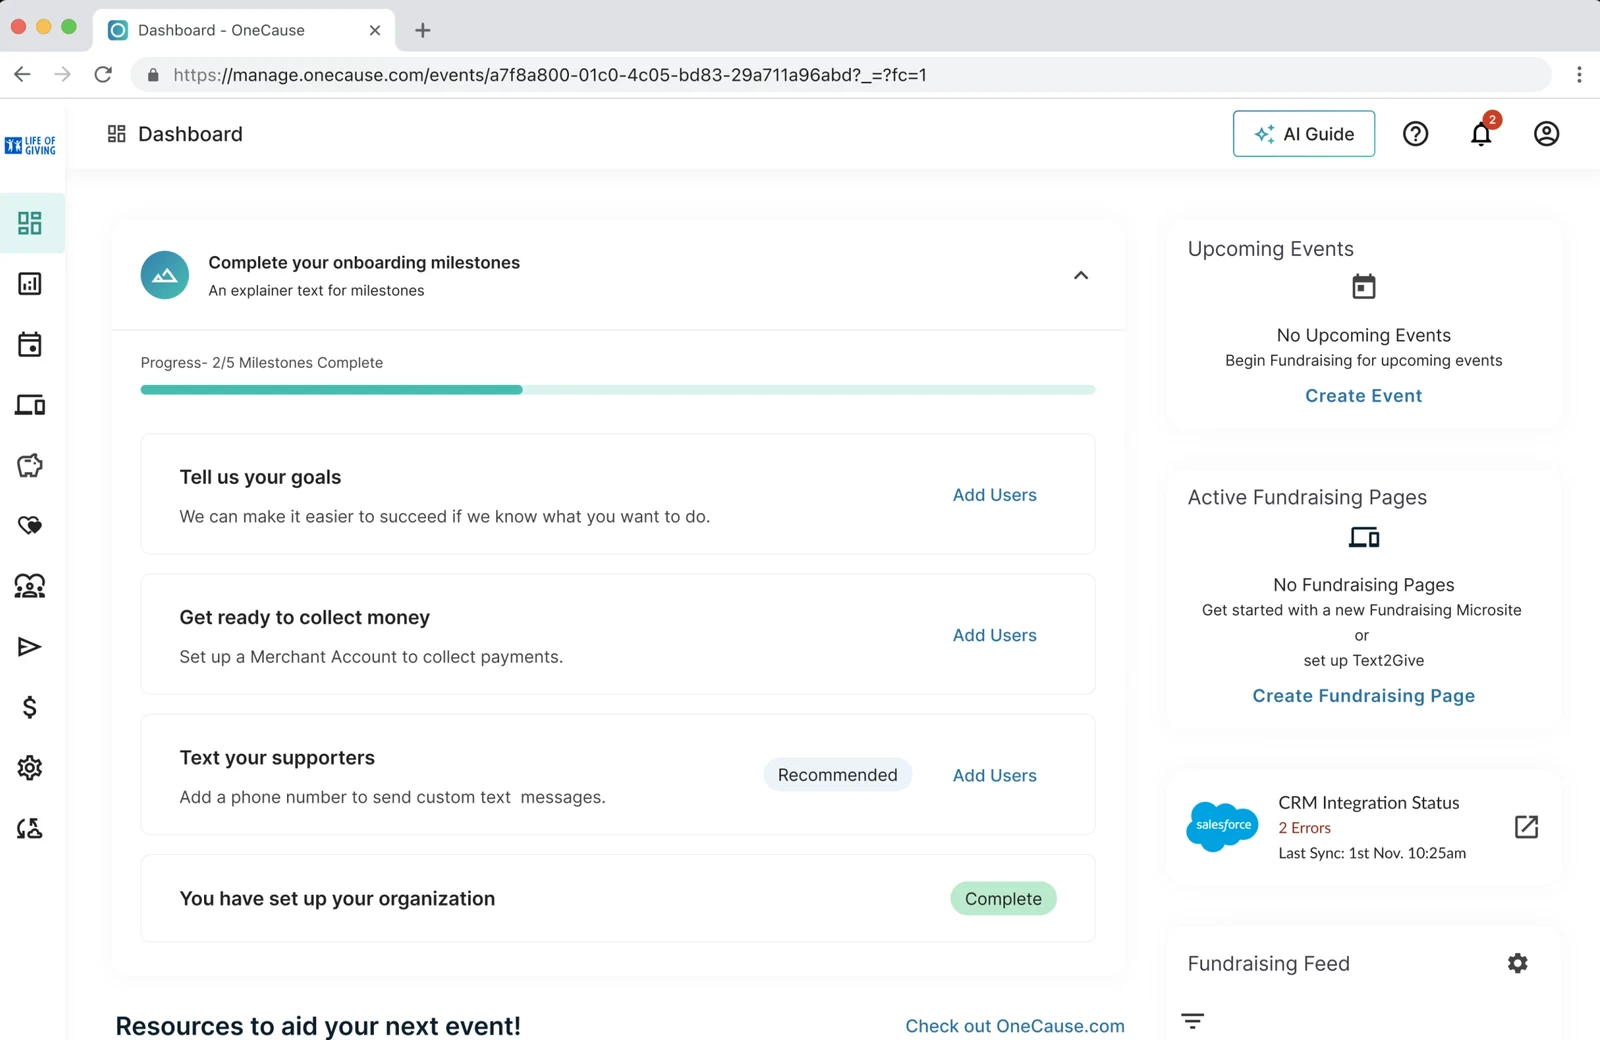Open the send messages sidebar icon
This screenshot has height=1040, width=1600.
pyautogui.click(x=30, y=647)
